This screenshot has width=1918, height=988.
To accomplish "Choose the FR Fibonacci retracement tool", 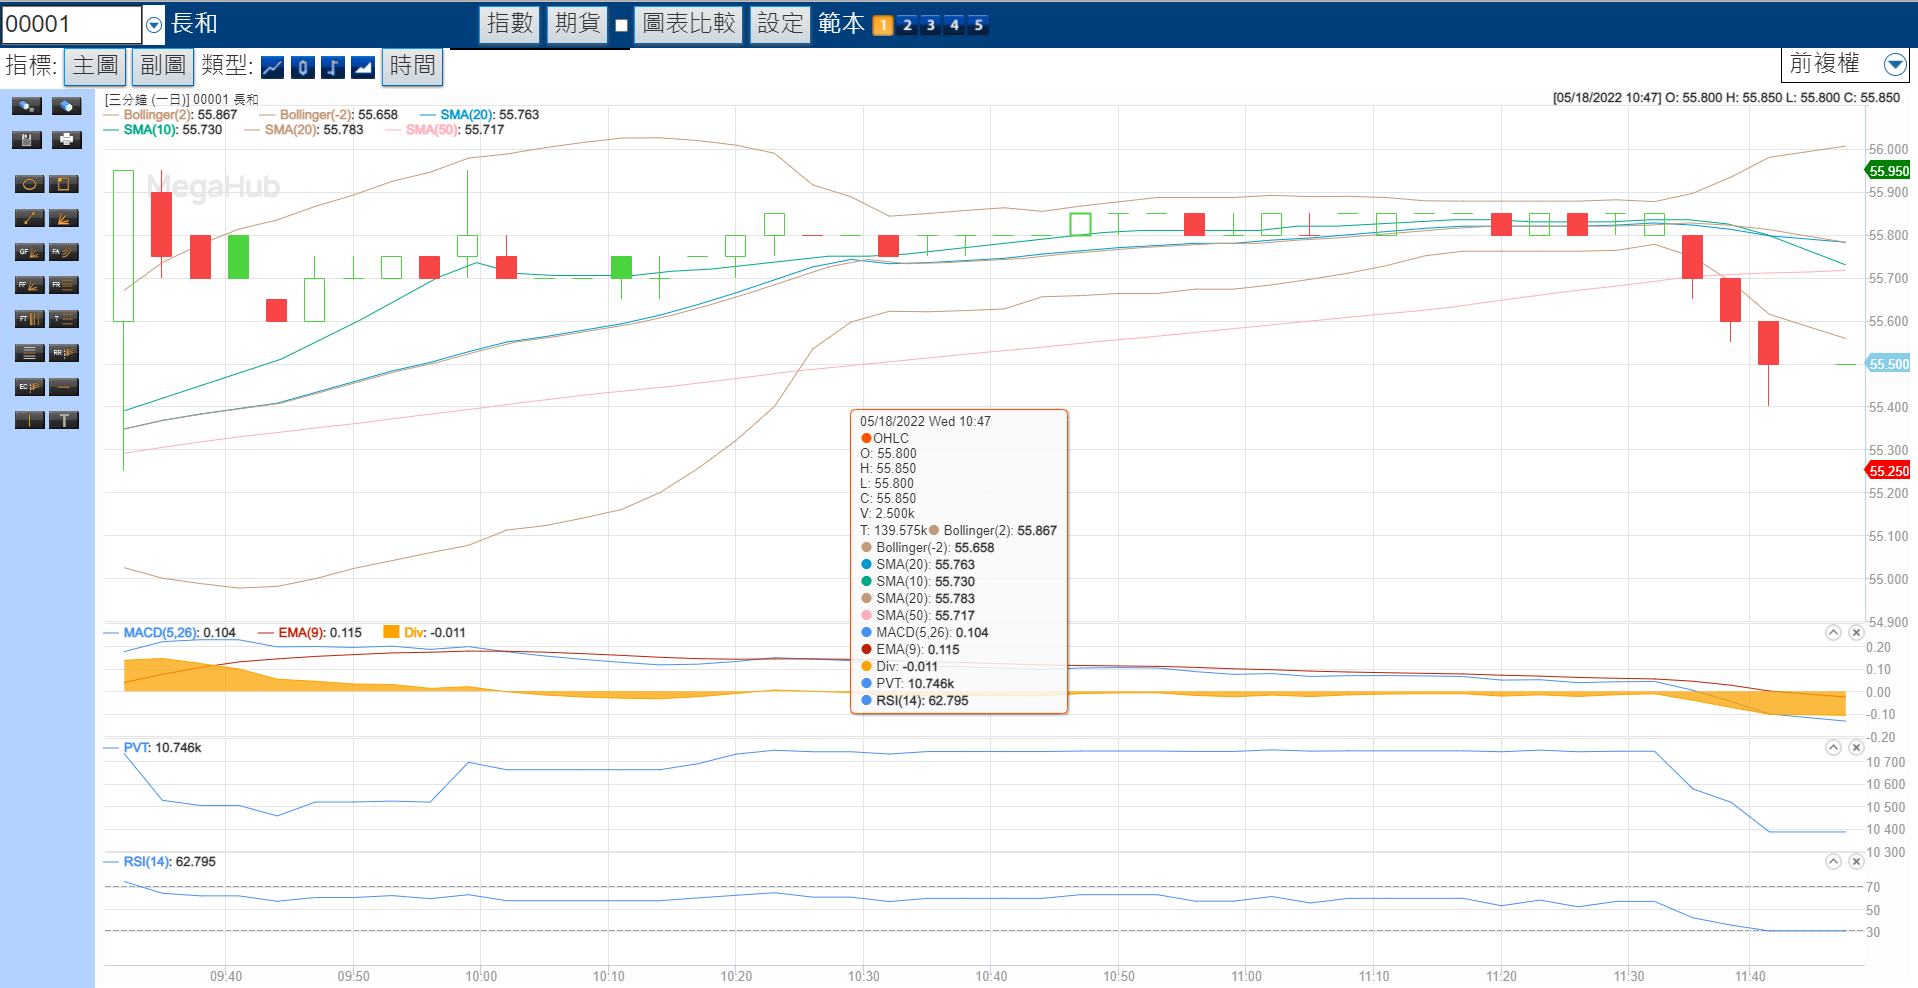I will point(63,285).
